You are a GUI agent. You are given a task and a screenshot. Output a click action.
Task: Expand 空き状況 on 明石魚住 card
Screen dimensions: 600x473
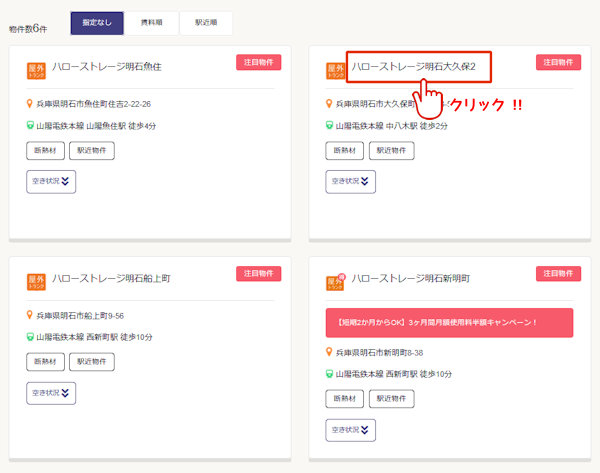51,181
